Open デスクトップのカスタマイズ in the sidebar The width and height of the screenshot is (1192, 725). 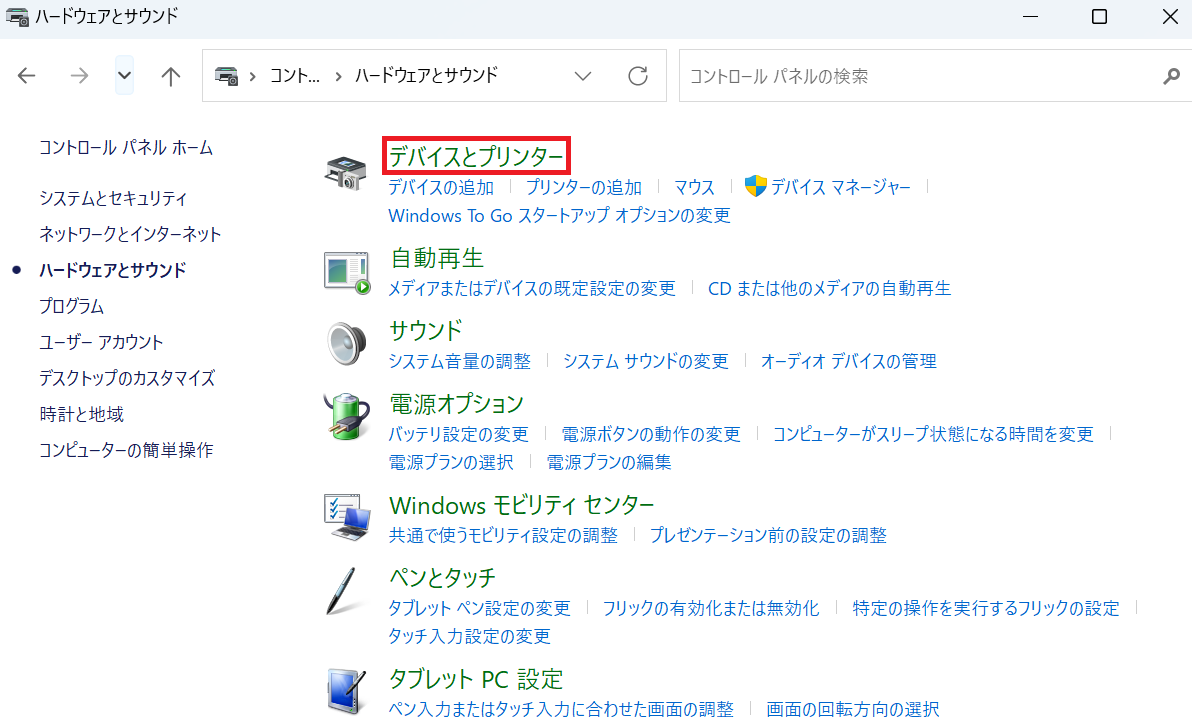point(128,378)
